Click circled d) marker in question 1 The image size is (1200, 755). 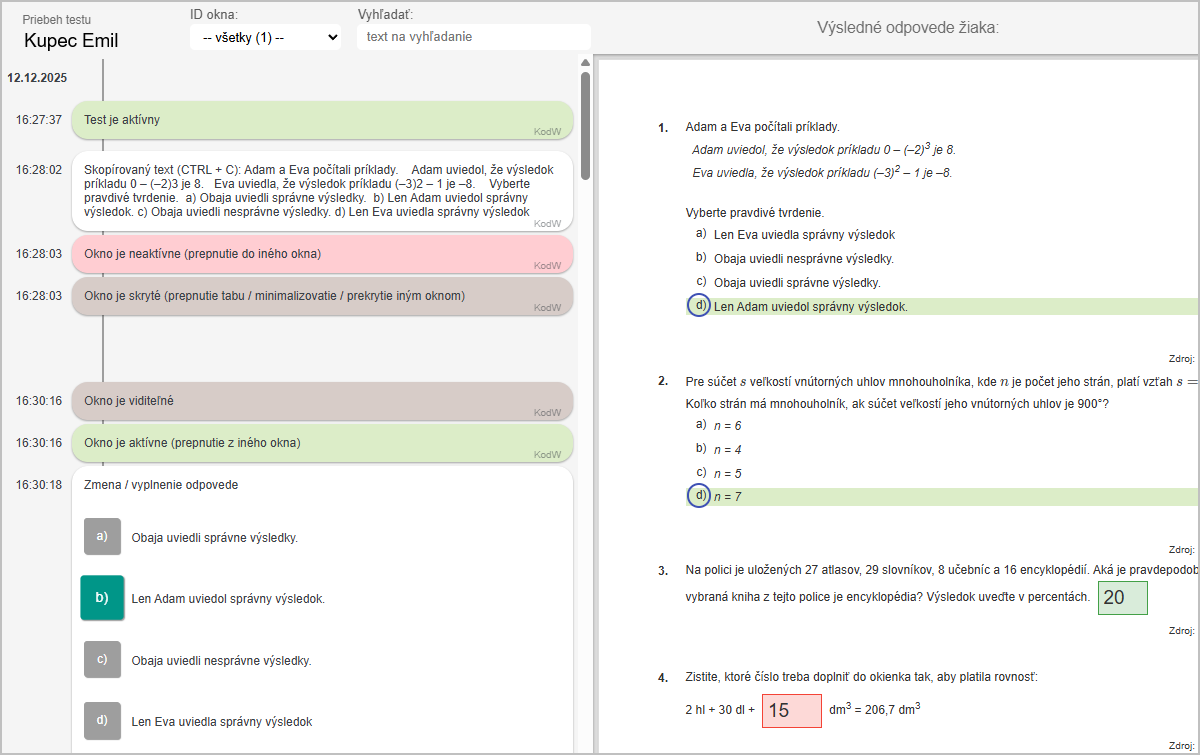coord(700,306)
